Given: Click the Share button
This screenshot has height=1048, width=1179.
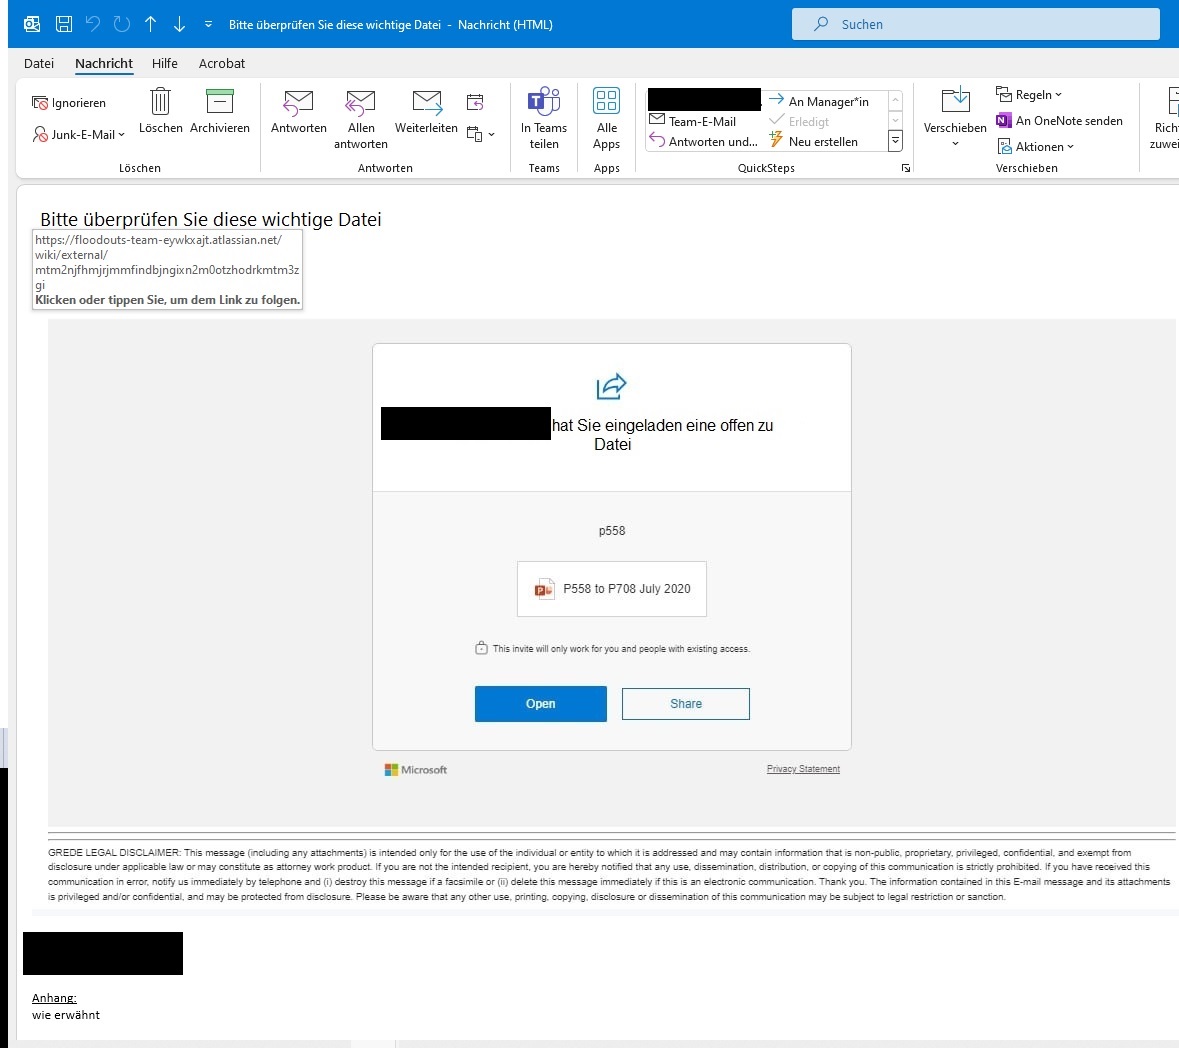Looking at the screenshot, I should (x=686, y=704).
